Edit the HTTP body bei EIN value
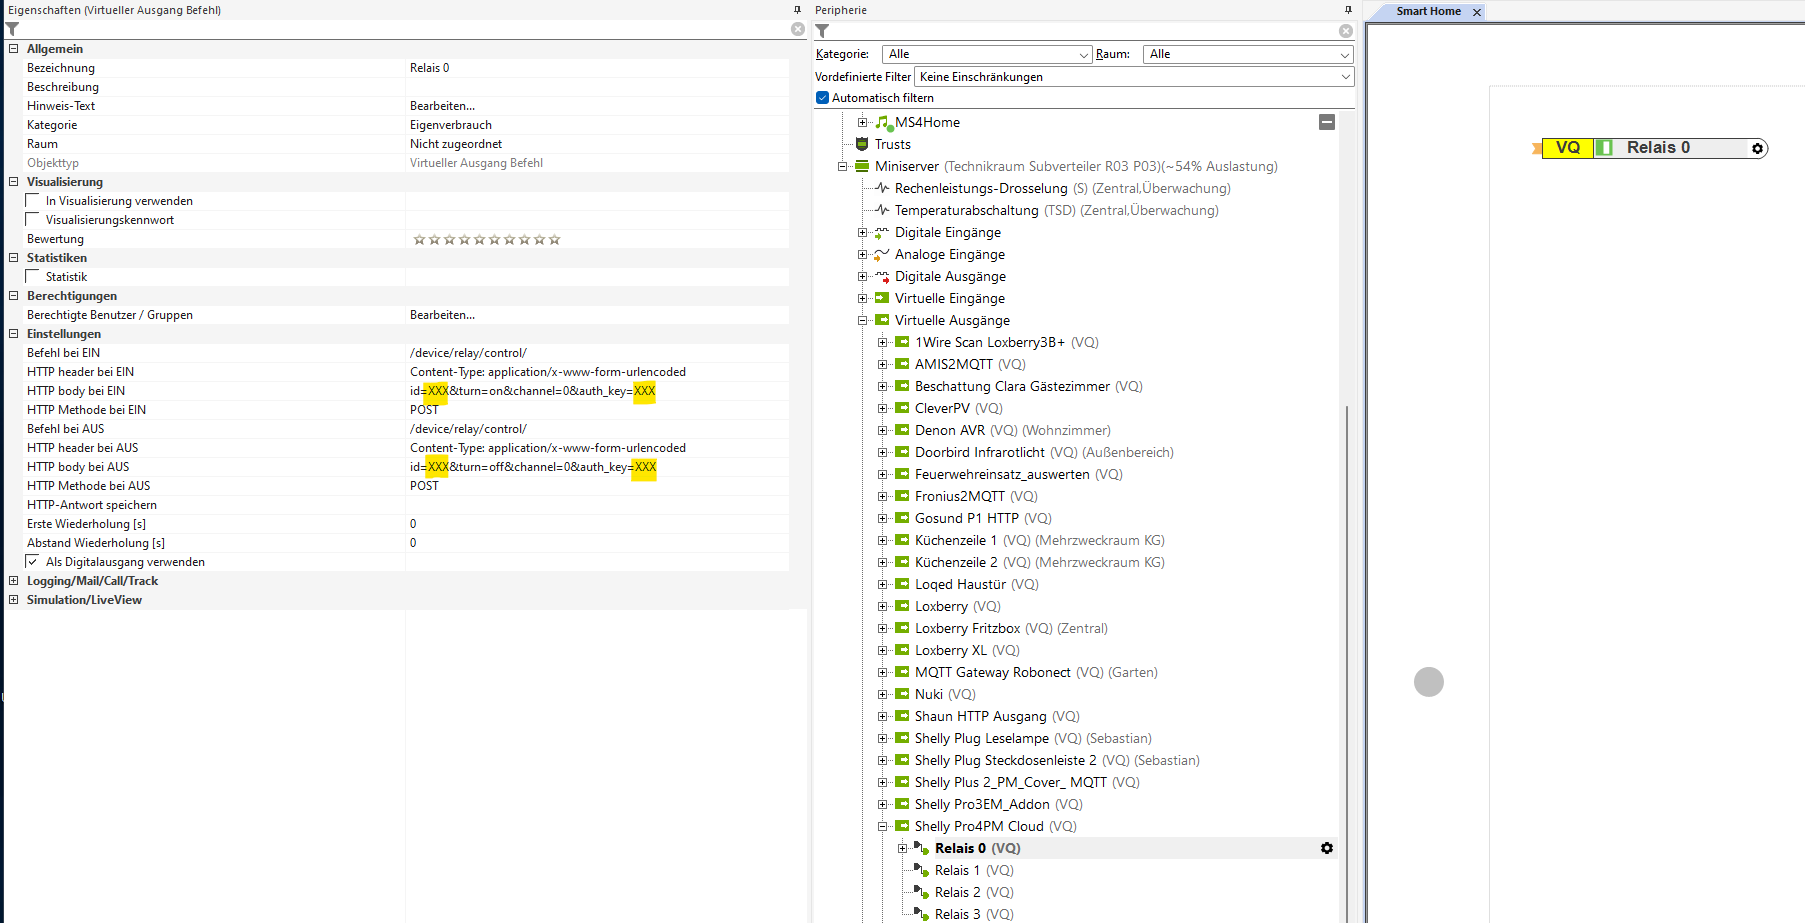The height and width of the screenshot is (923, 1805). 597,391
